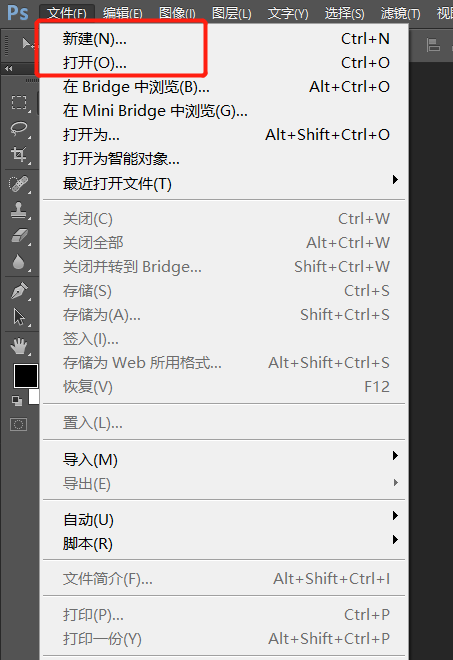The image size is (453, 660).
Task: Select the Lasso tool
Action: click(19, 128)
